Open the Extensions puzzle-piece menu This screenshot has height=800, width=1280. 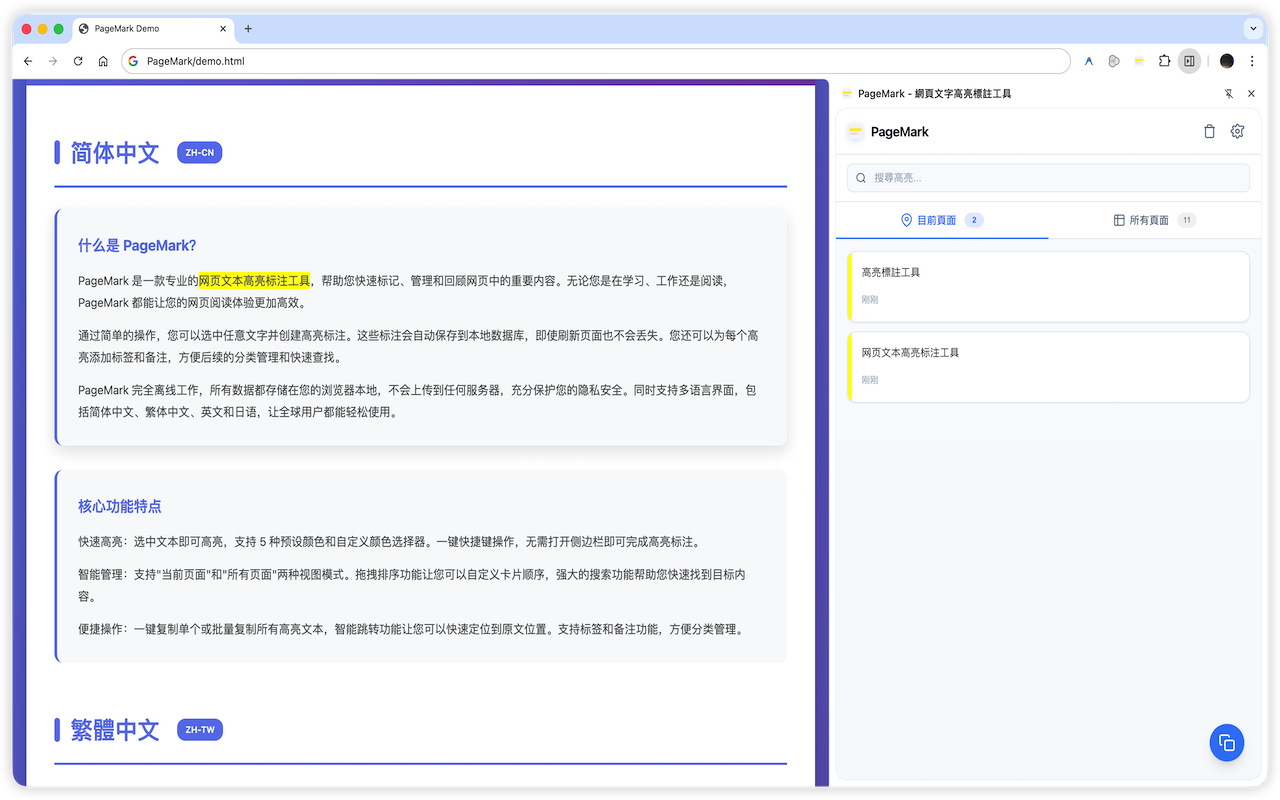(1164, 61)
